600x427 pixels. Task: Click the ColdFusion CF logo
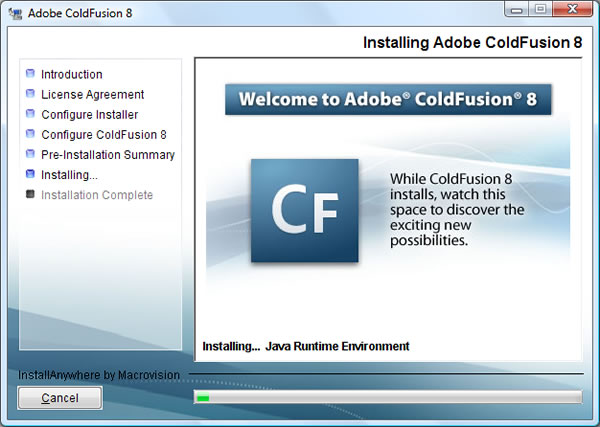305,210
